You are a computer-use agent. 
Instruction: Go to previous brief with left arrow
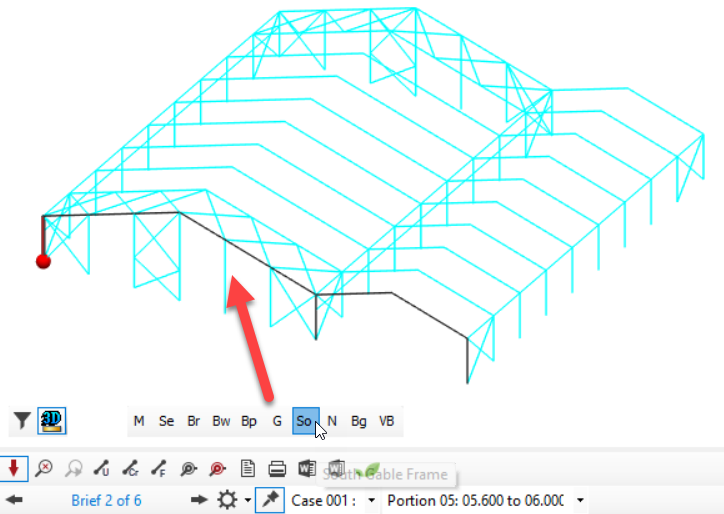[x=14, y=500]
